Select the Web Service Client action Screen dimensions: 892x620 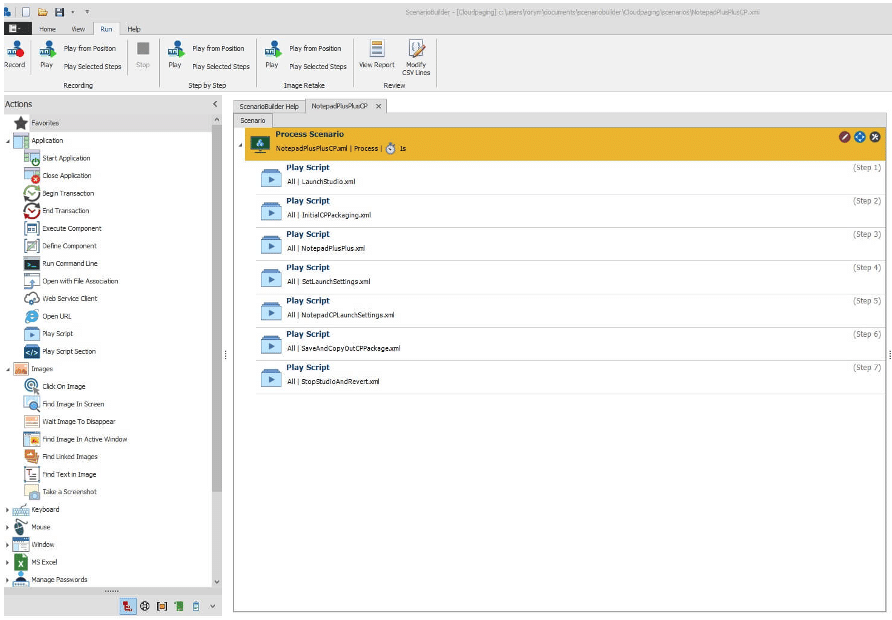click(60, 299)
